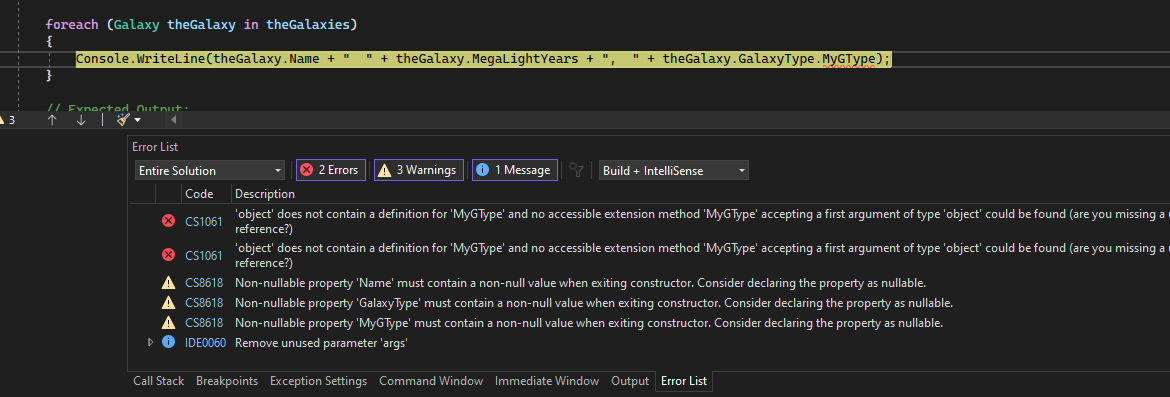1170x397 pixels.
Task: Open the CS8618 link for 'GalaxyType'
Action: (204, 303)
